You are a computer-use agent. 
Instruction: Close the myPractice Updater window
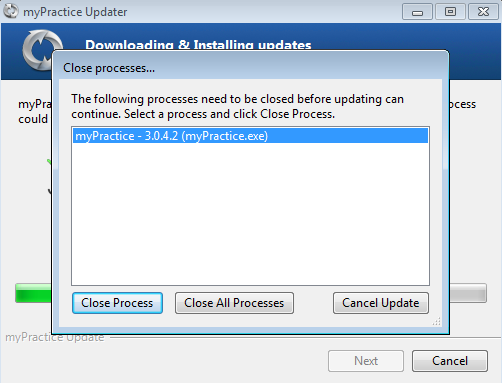(x=483, y=12)
